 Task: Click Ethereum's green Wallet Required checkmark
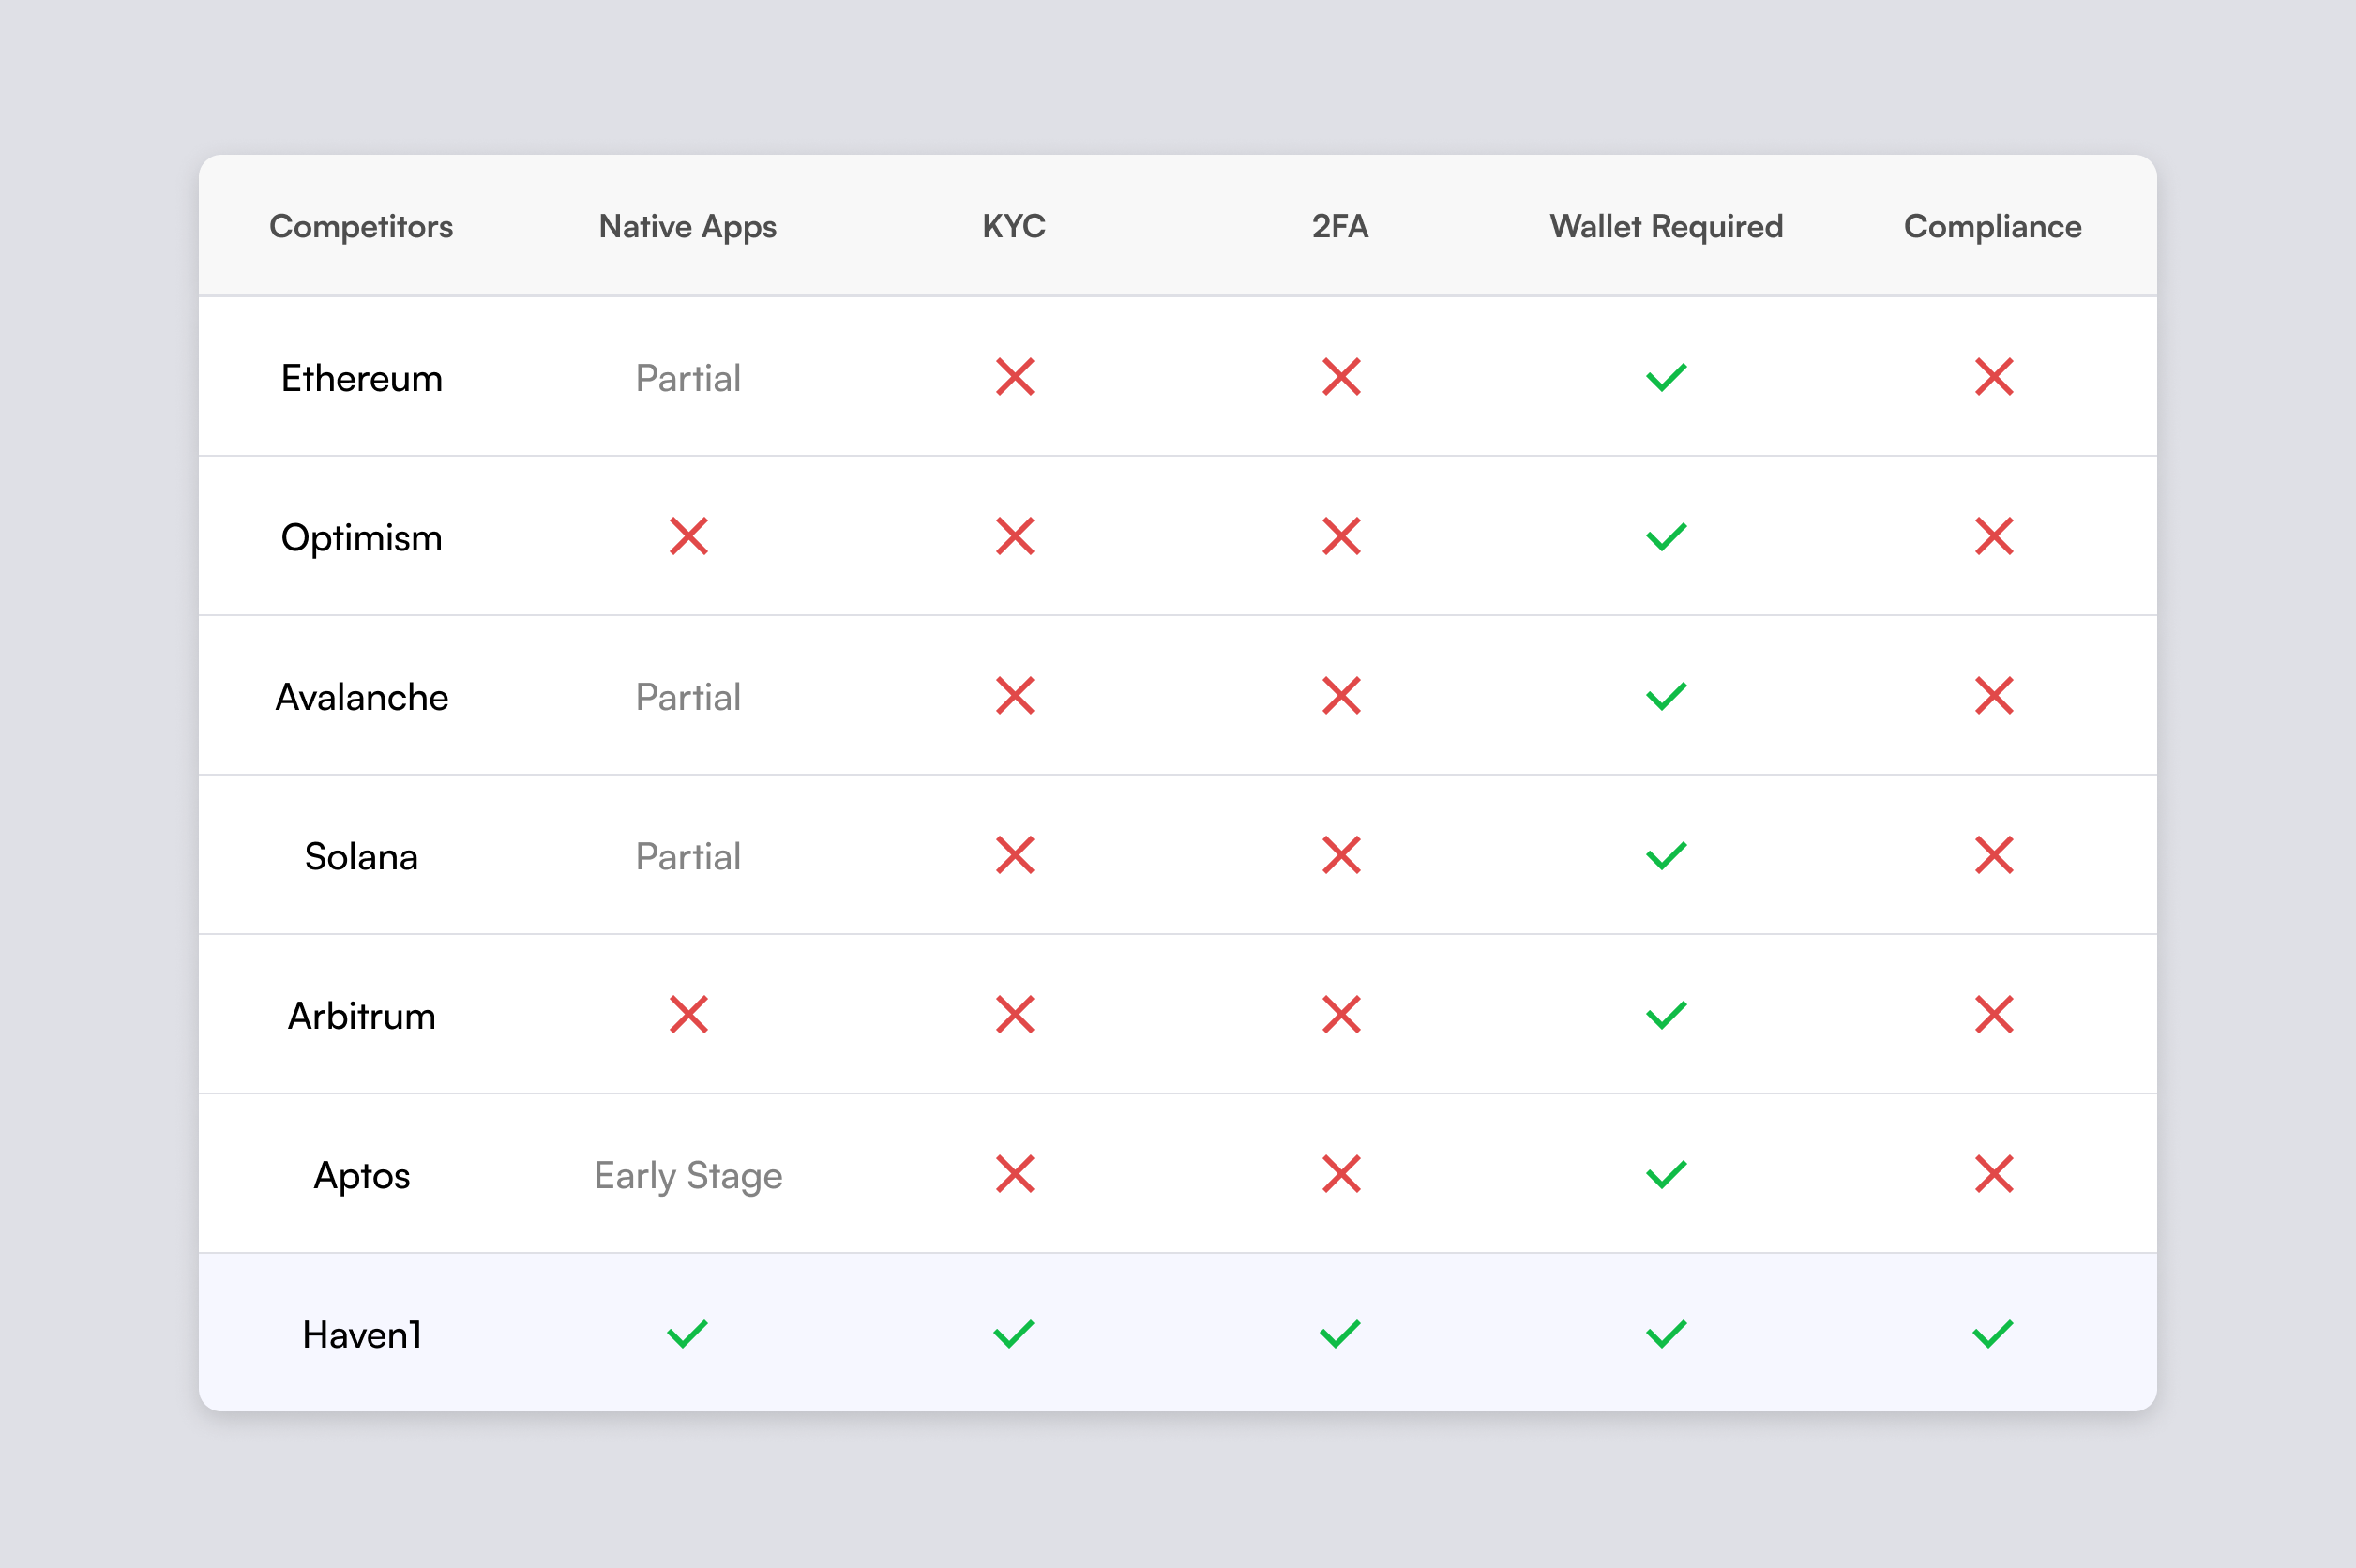click(1666, 377)
